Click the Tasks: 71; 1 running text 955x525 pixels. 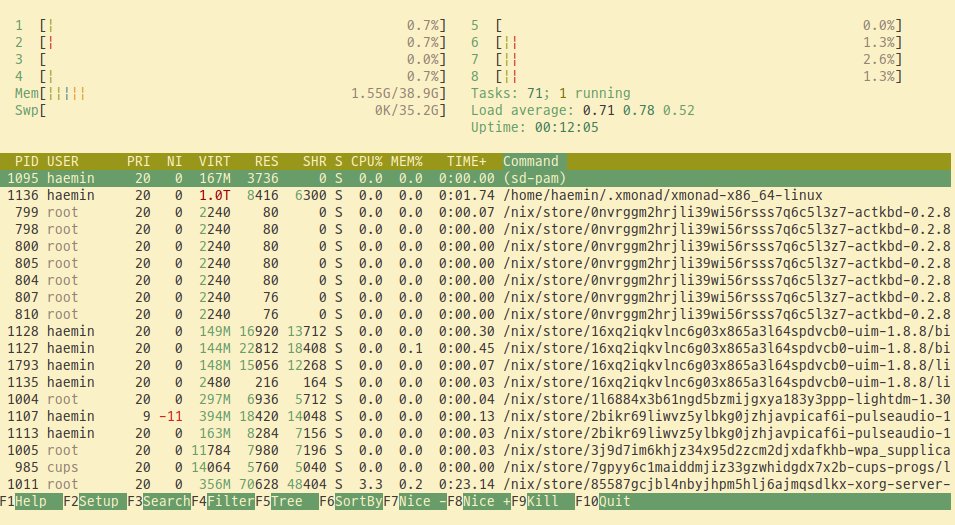551,94
